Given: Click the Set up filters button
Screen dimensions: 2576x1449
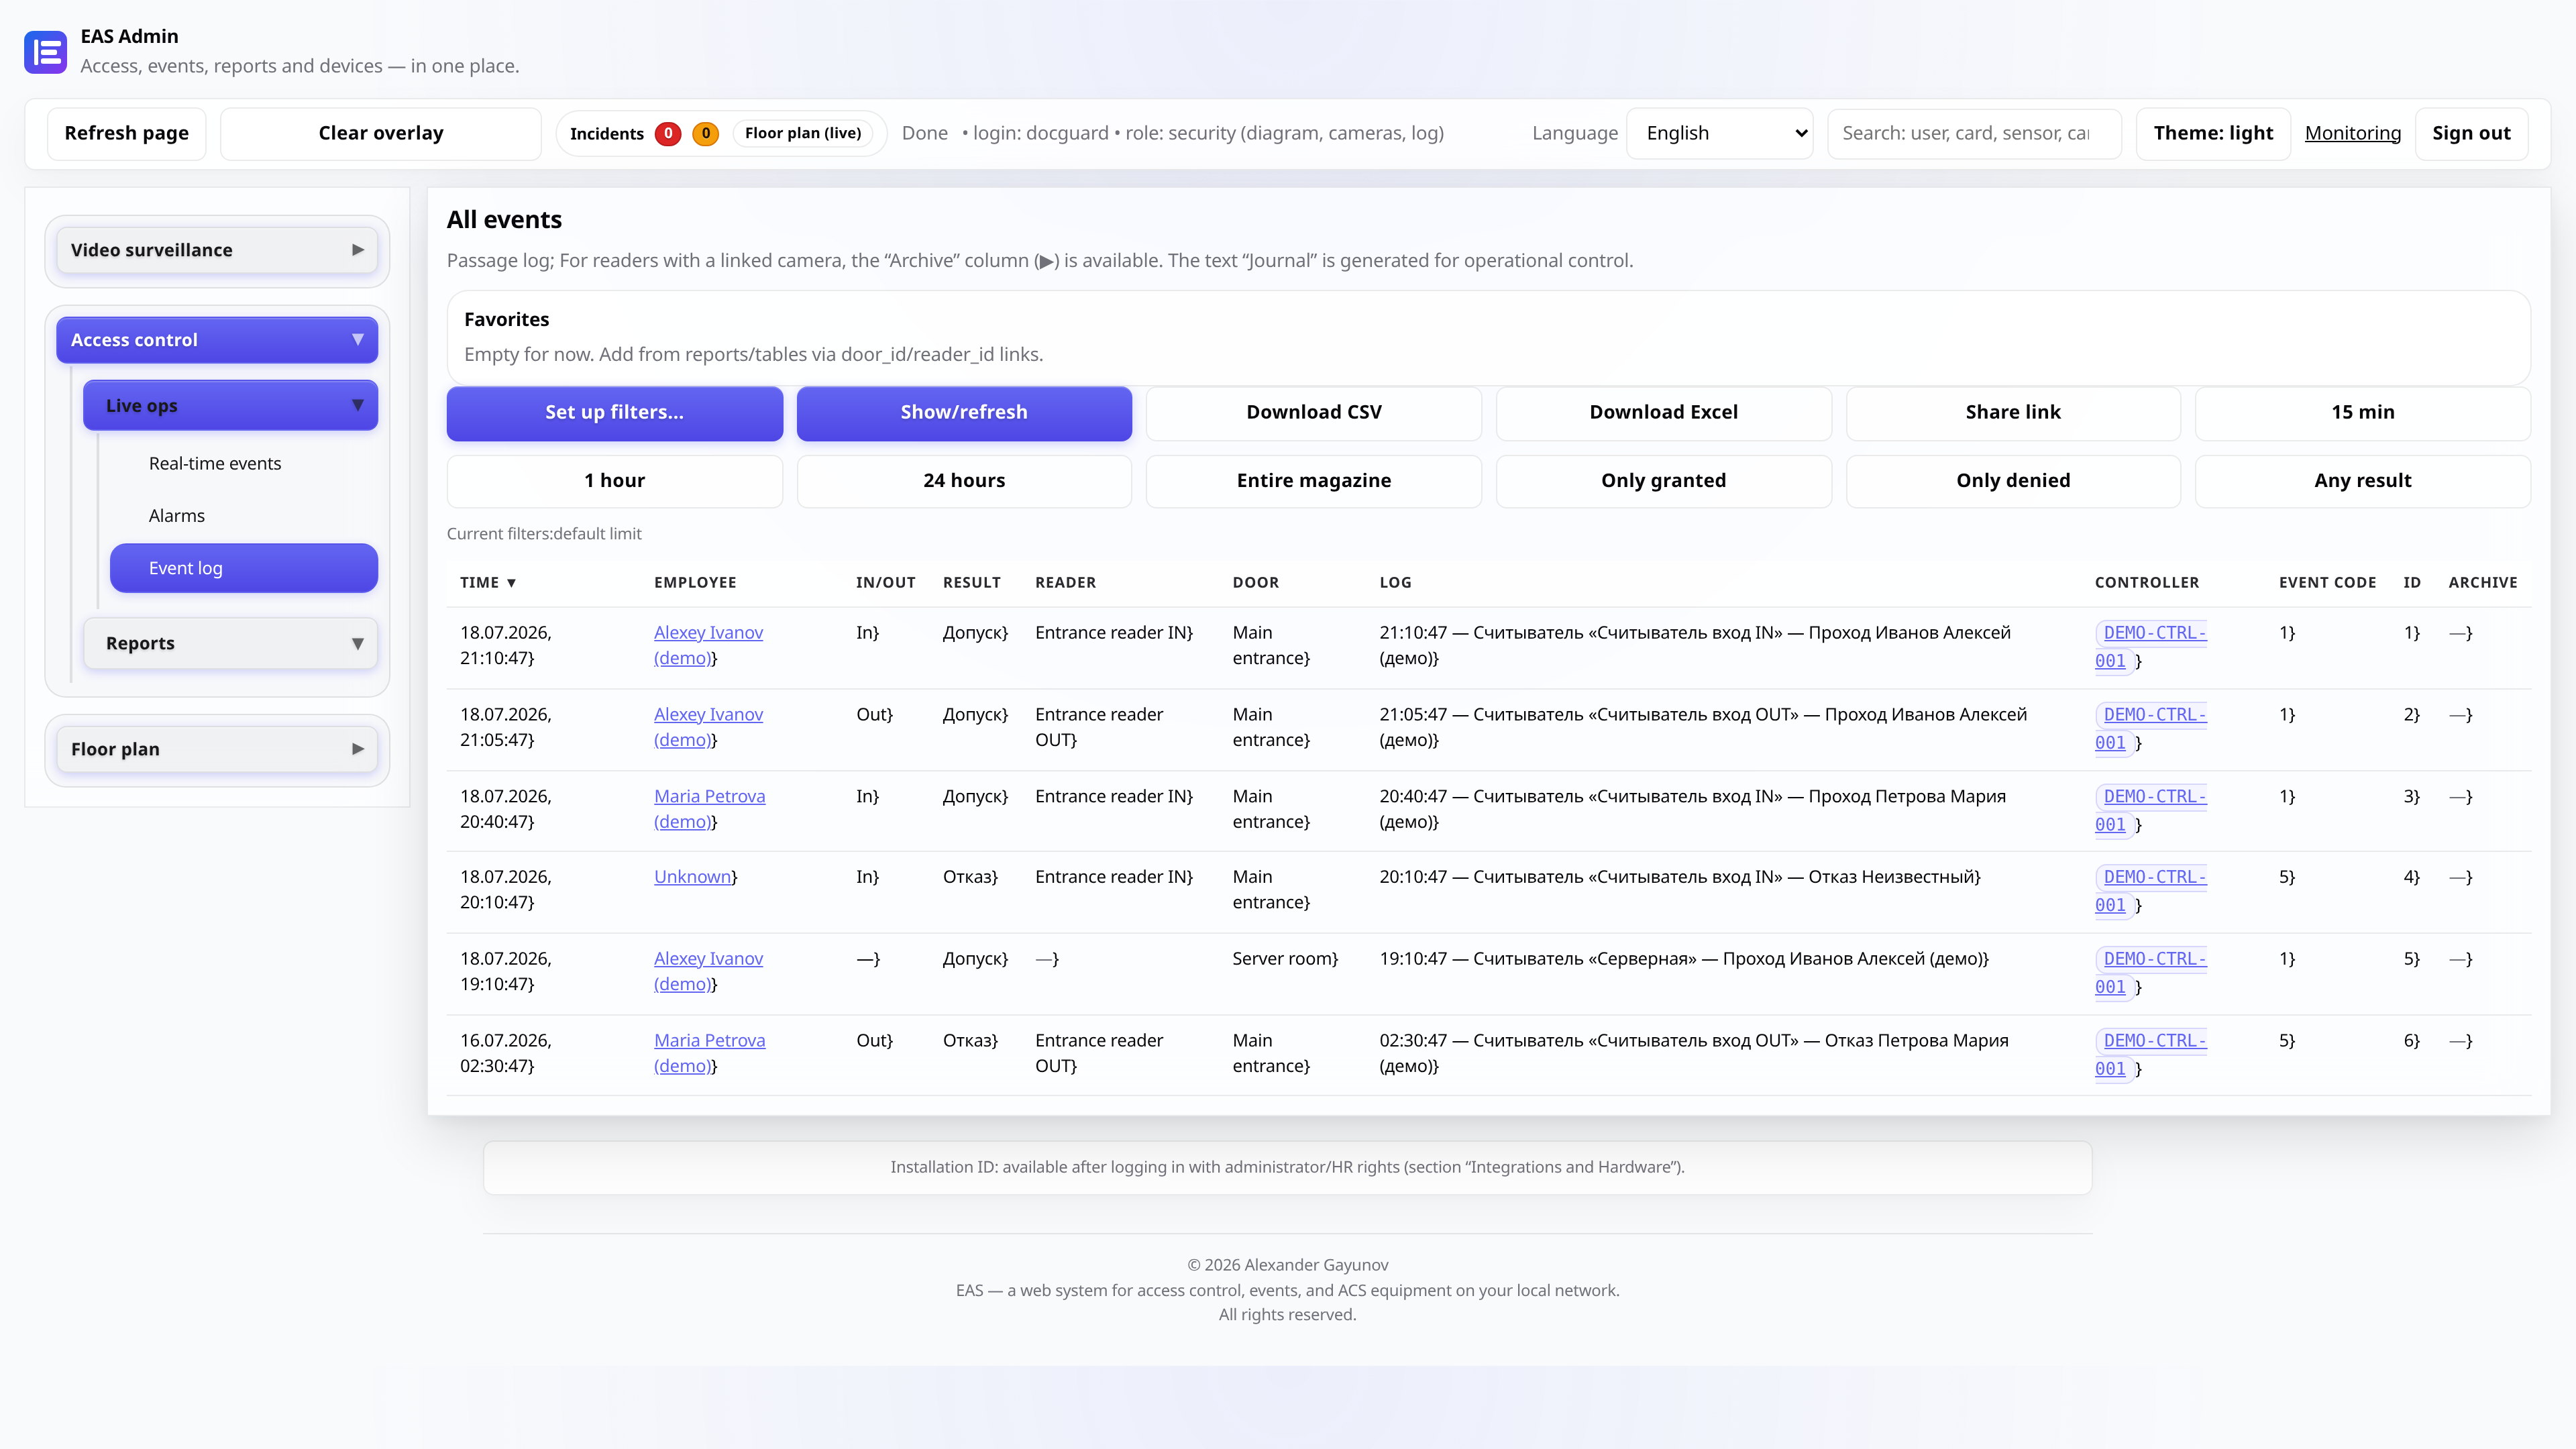Looking at the screenshot, I should point(614,413).
